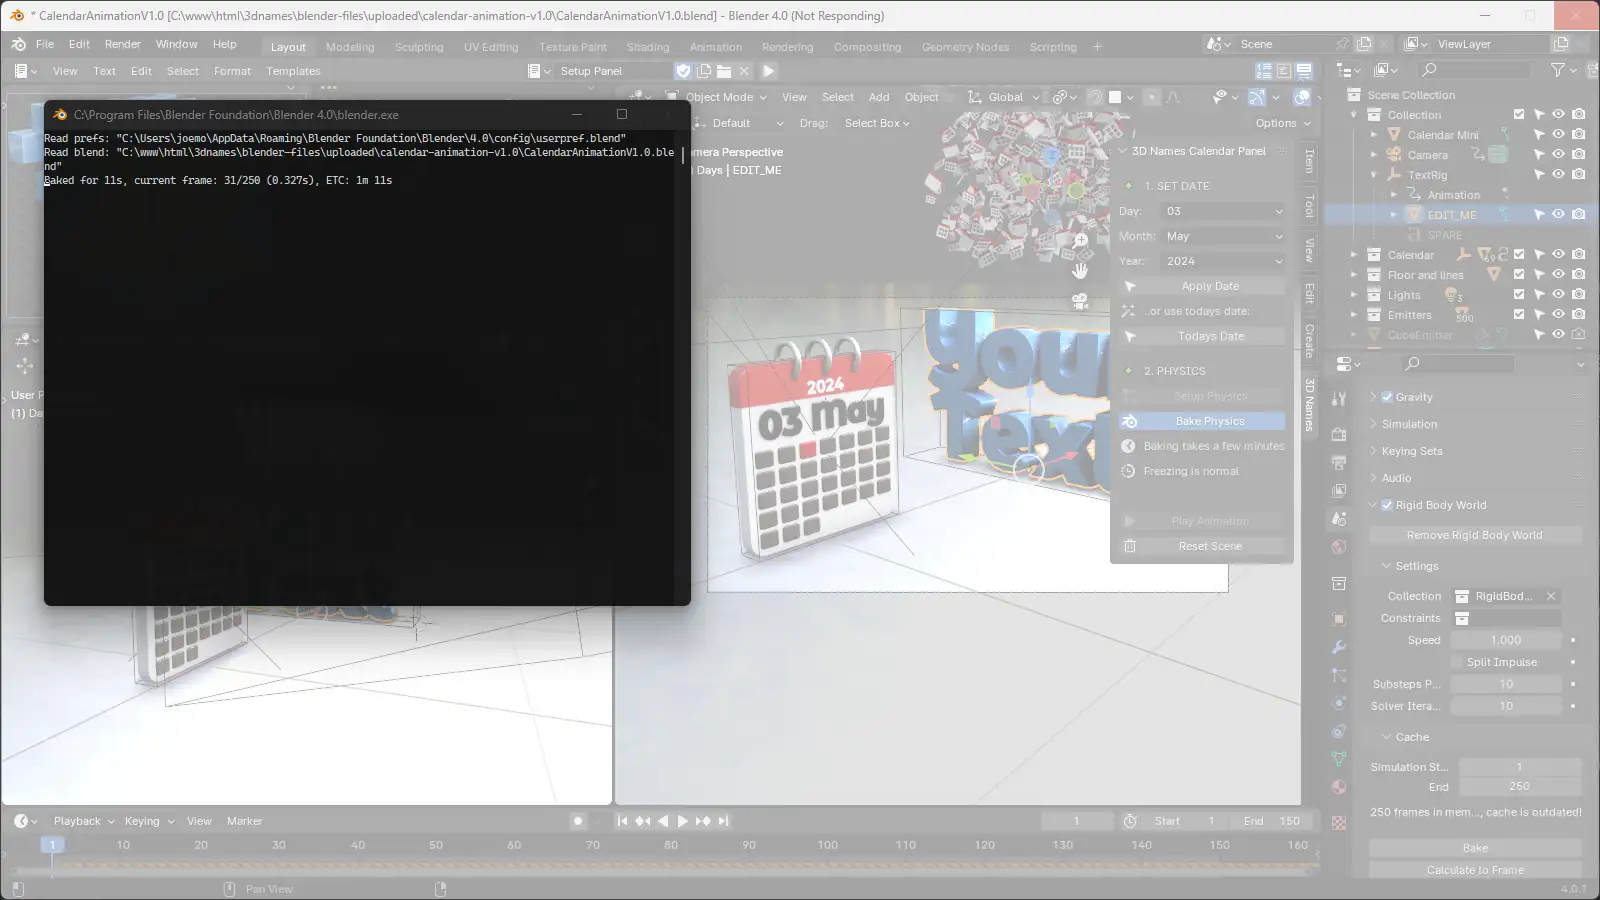Screen dimensions: 1600x900
Task: Click the Todays Date button
Action: (1202, 336)
